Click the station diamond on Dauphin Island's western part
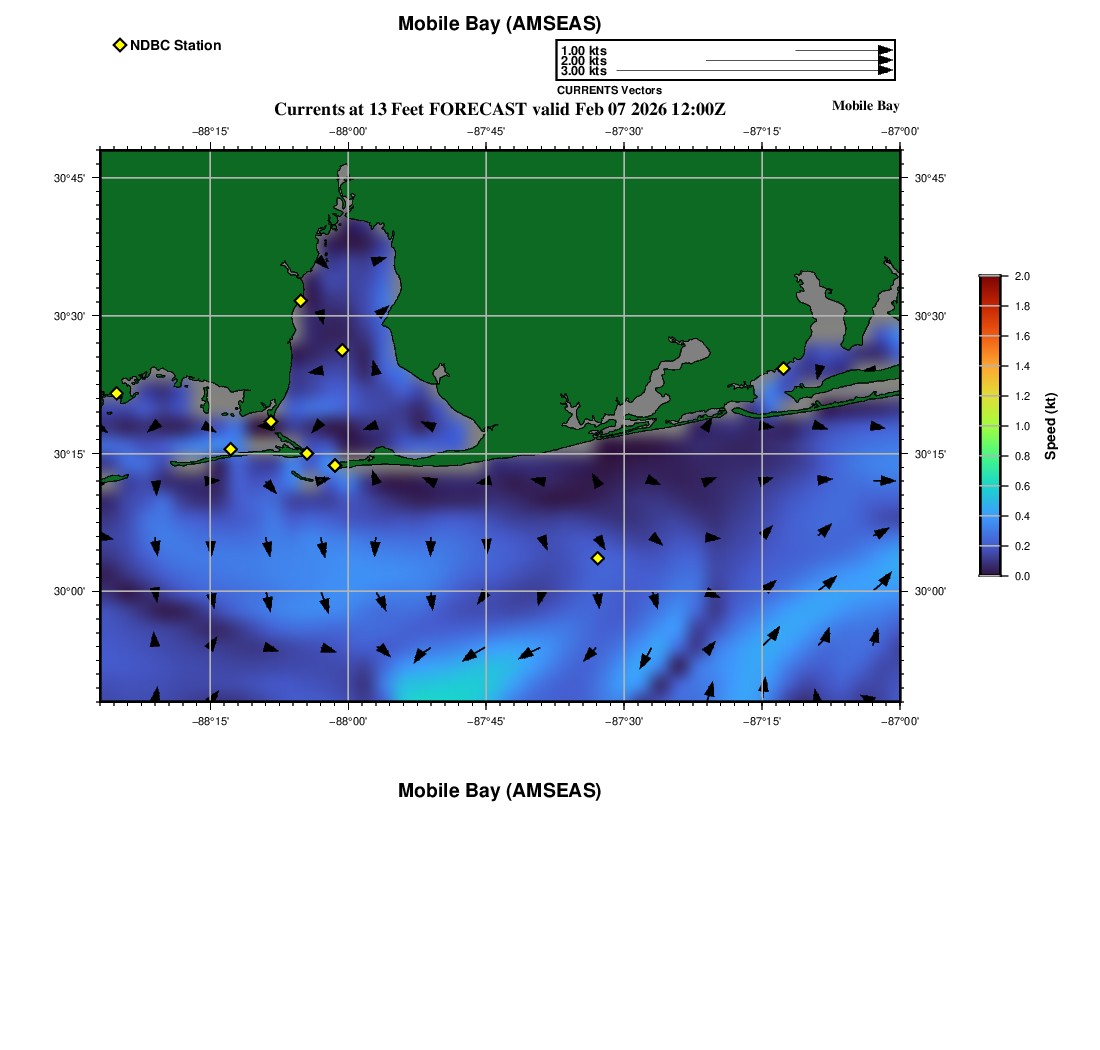The image size is (1100, 1050). click(231, 449)
